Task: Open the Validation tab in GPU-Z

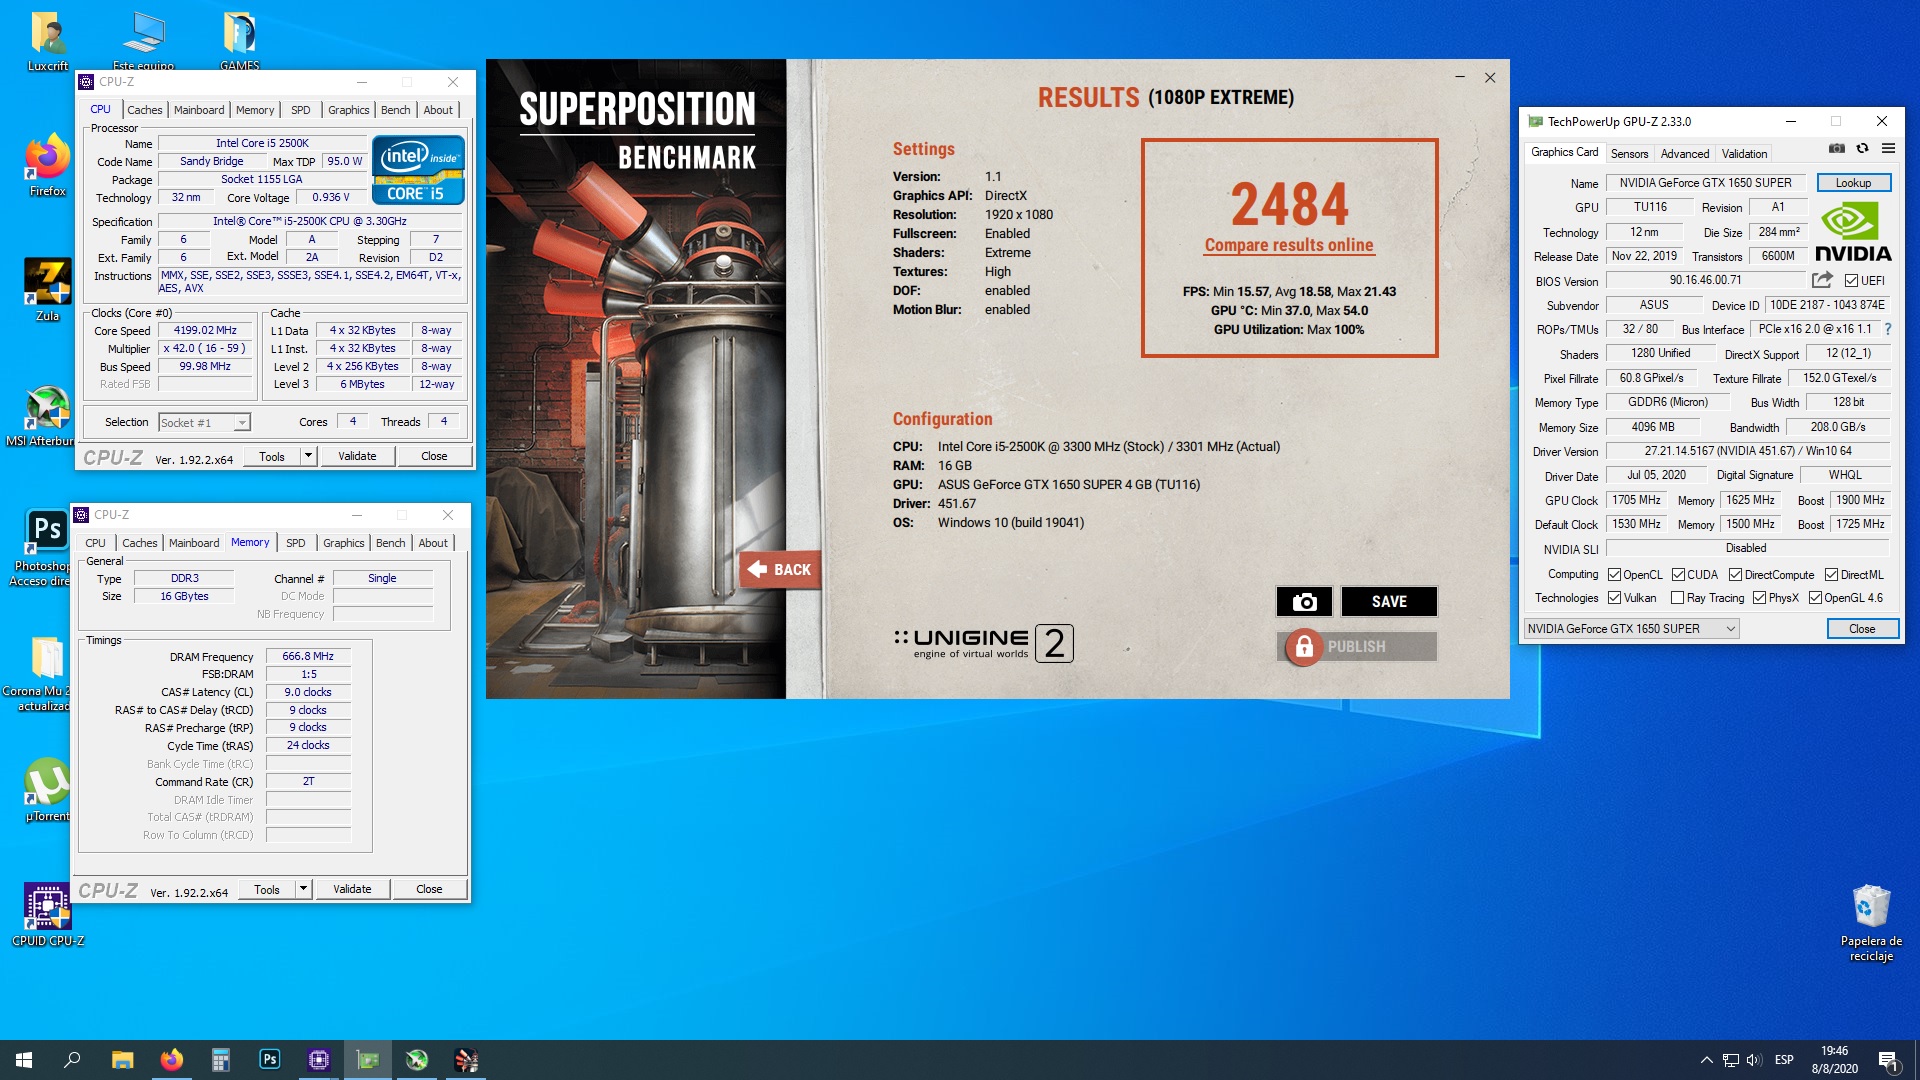Action: pyautogui.click(x=1744, y=154)
